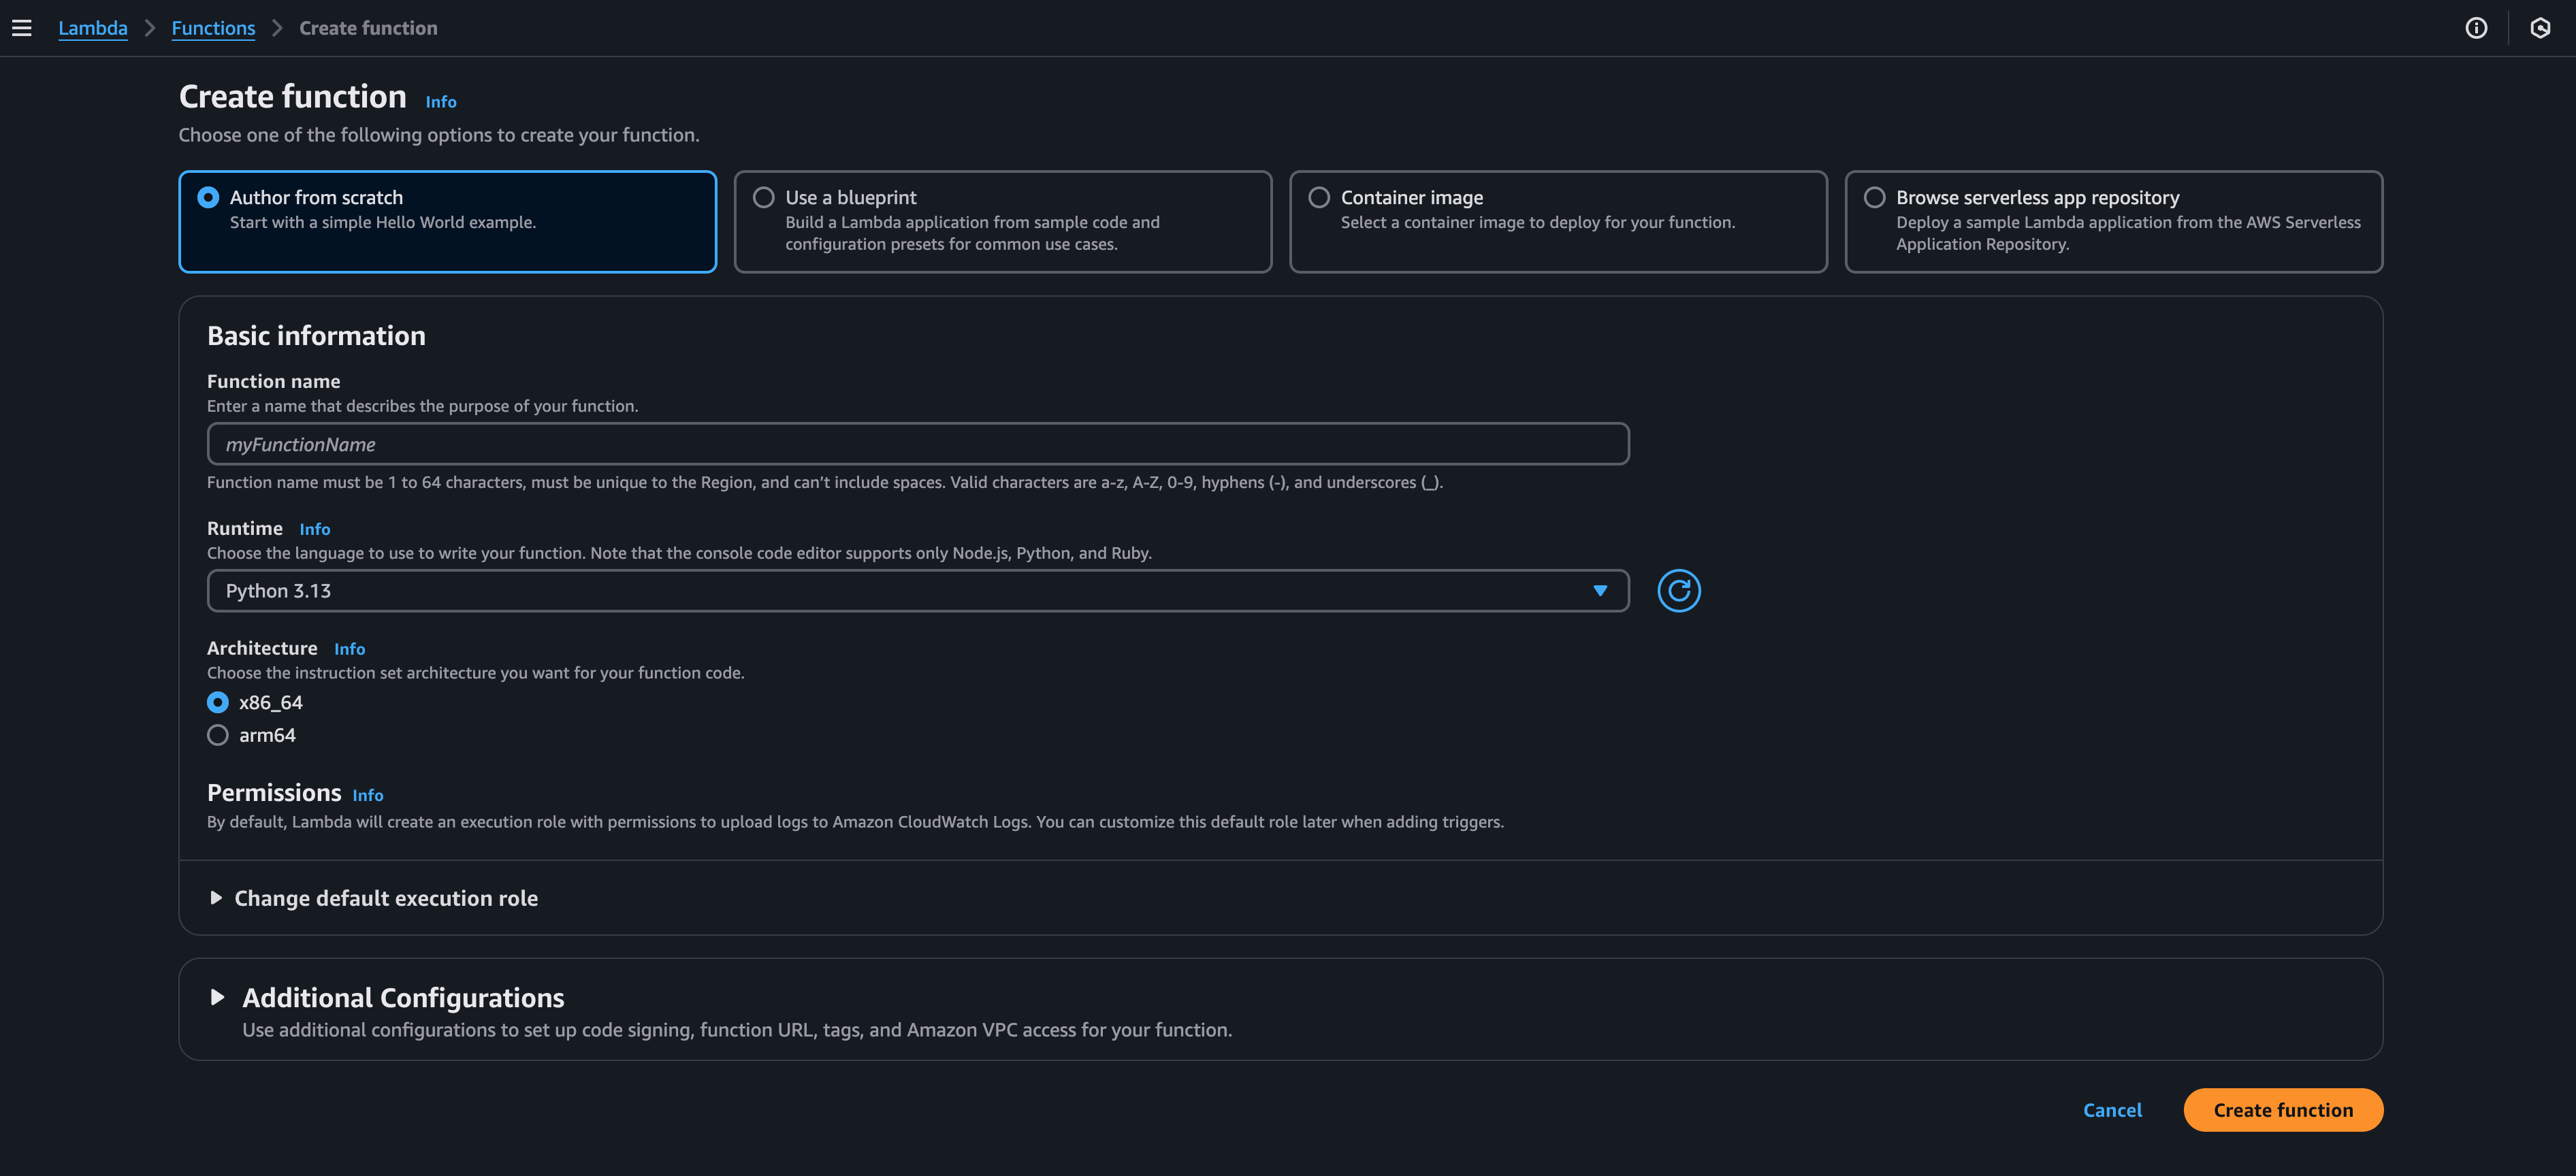Choose Browse serverless app repository option
The width and height of the screenshot is (2576, 1176).
[x=2113, y=222]
